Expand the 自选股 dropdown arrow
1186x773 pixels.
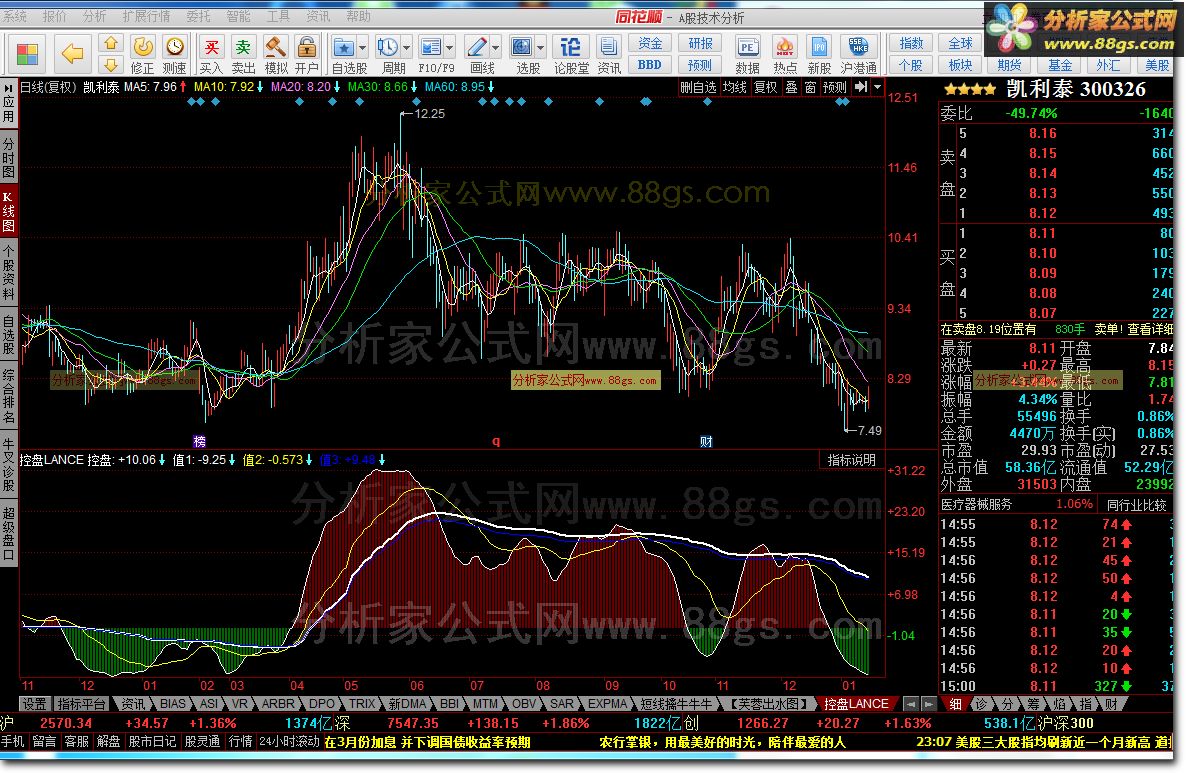(362, 48)
